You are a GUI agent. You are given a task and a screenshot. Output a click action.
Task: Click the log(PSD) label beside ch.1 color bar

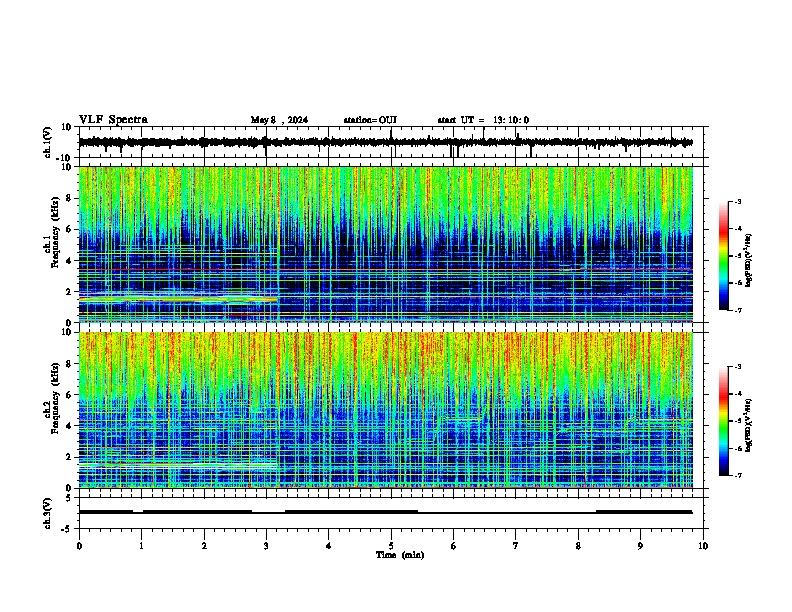749,260
